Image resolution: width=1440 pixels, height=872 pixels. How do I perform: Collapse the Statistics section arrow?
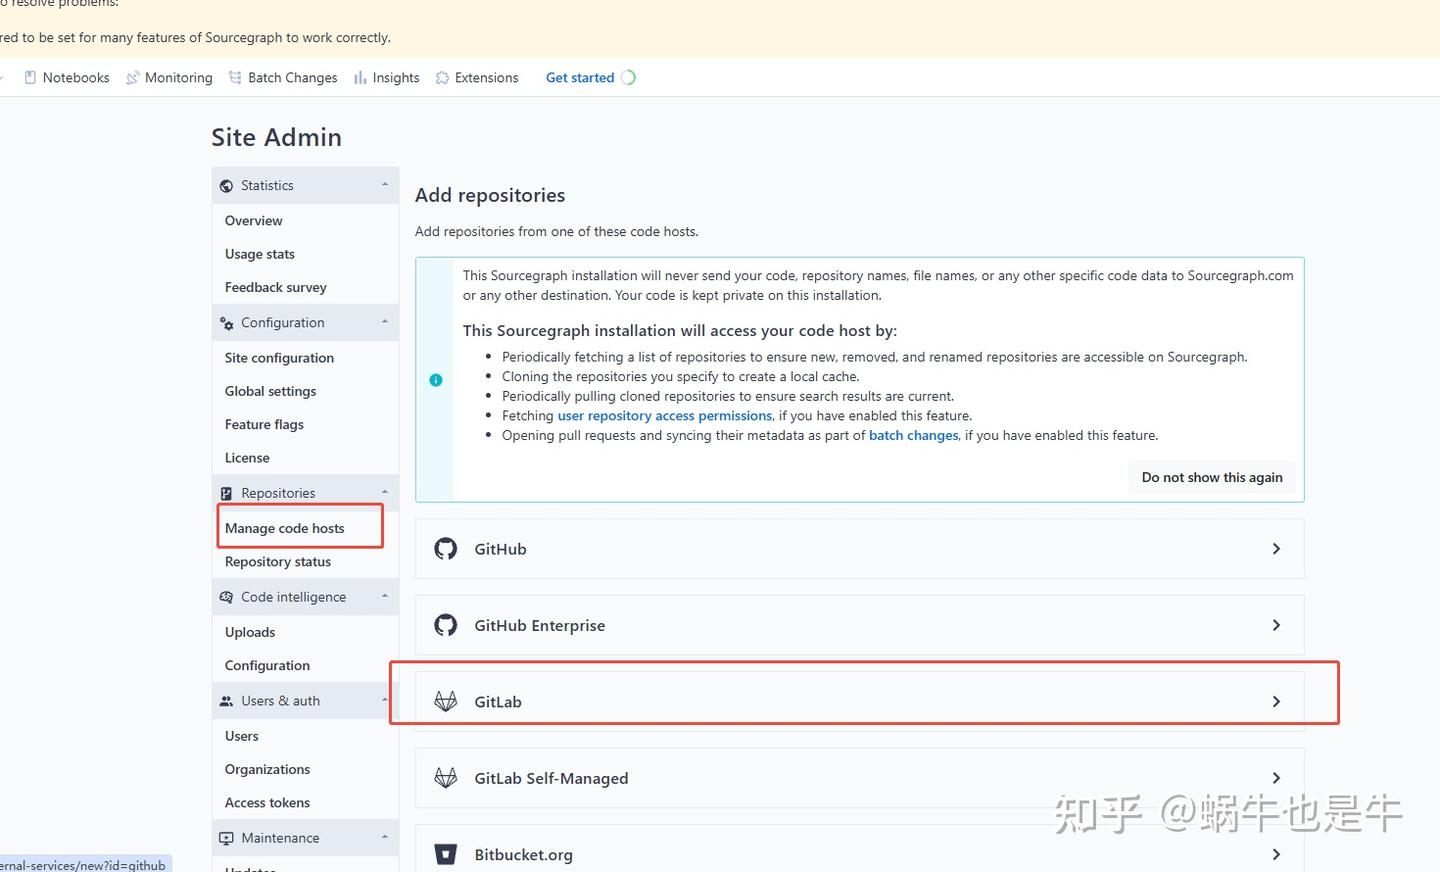[385, 185]
